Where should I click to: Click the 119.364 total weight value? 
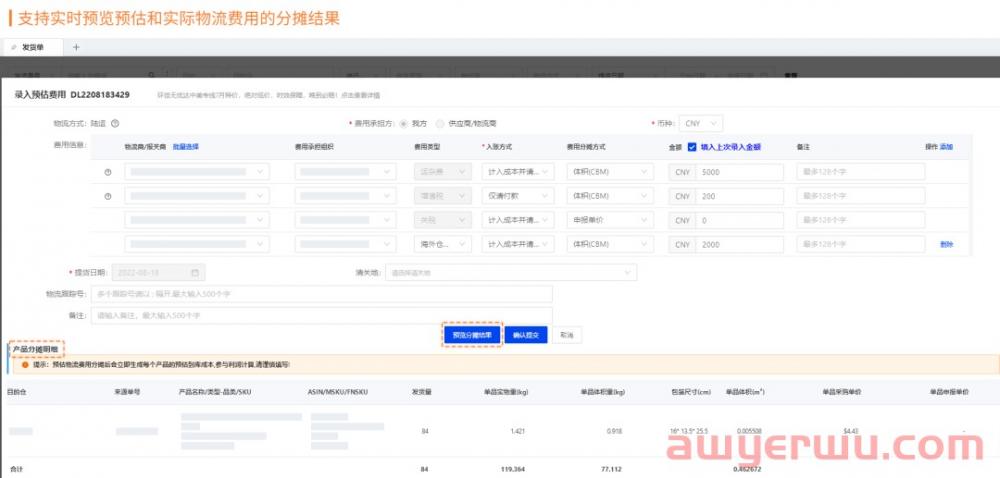tap(513, 470)
